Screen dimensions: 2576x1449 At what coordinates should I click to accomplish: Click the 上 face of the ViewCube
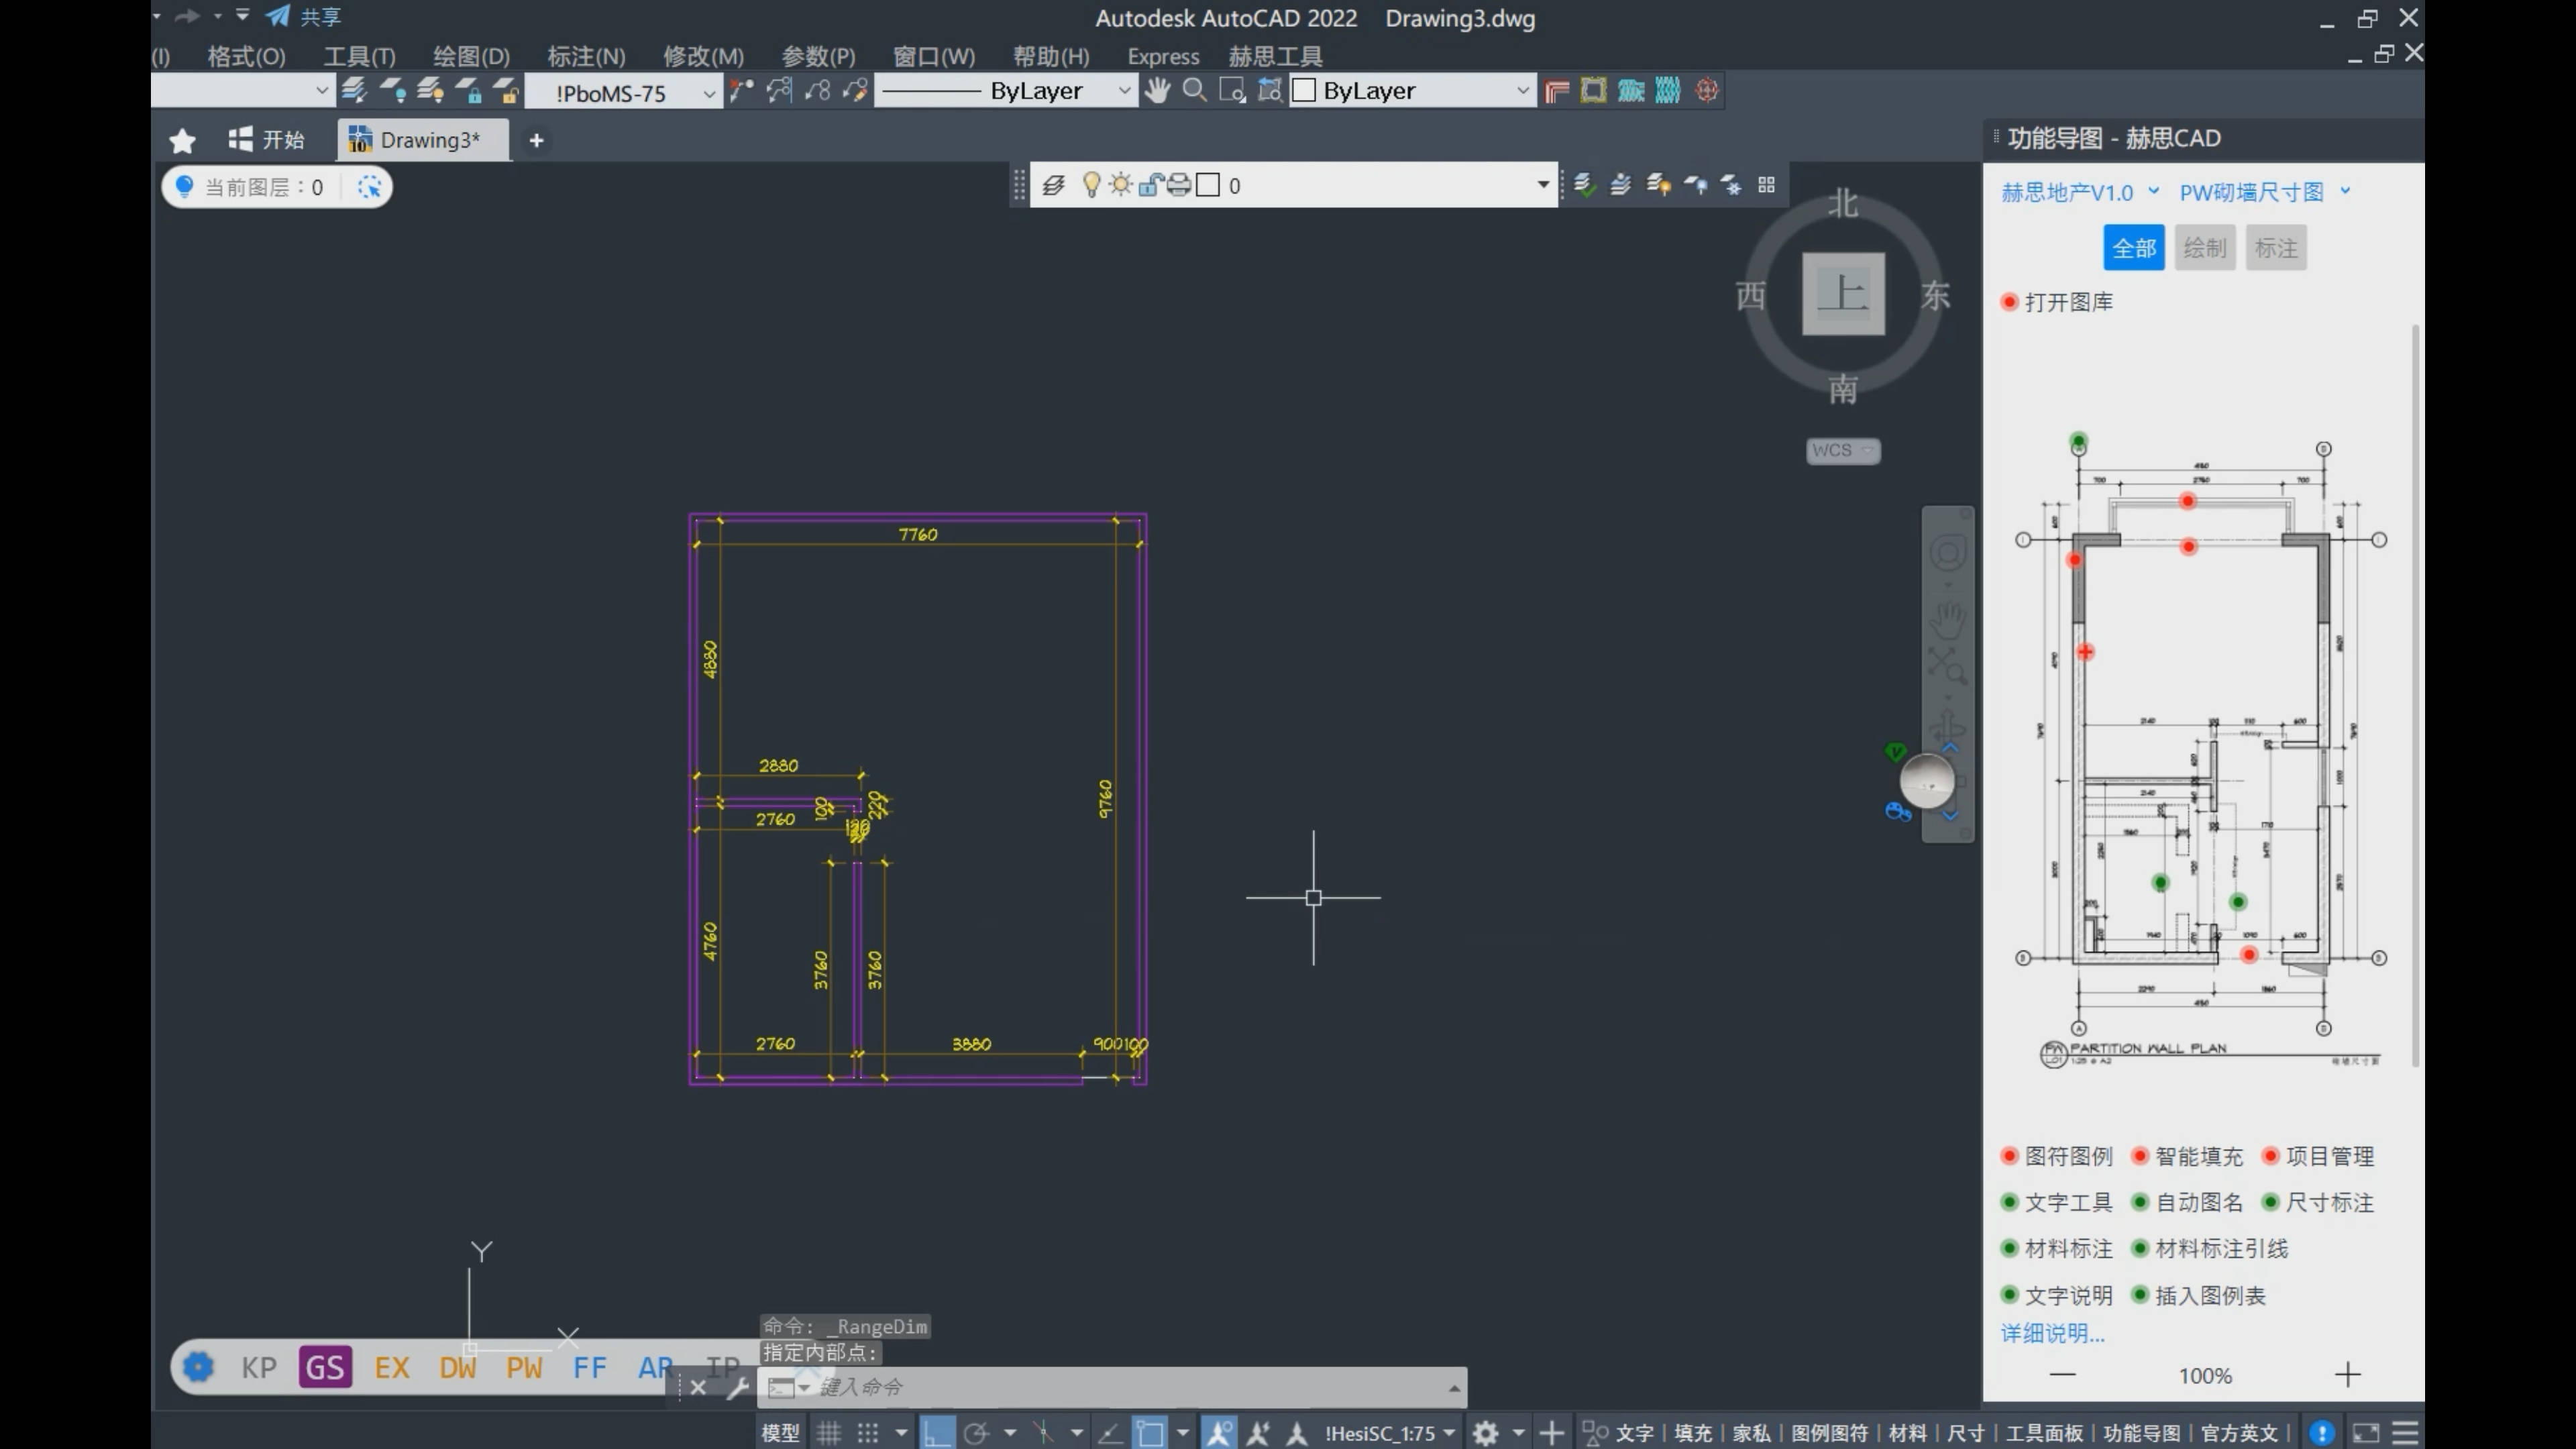pyautogui.click(x=1843, y=294)
